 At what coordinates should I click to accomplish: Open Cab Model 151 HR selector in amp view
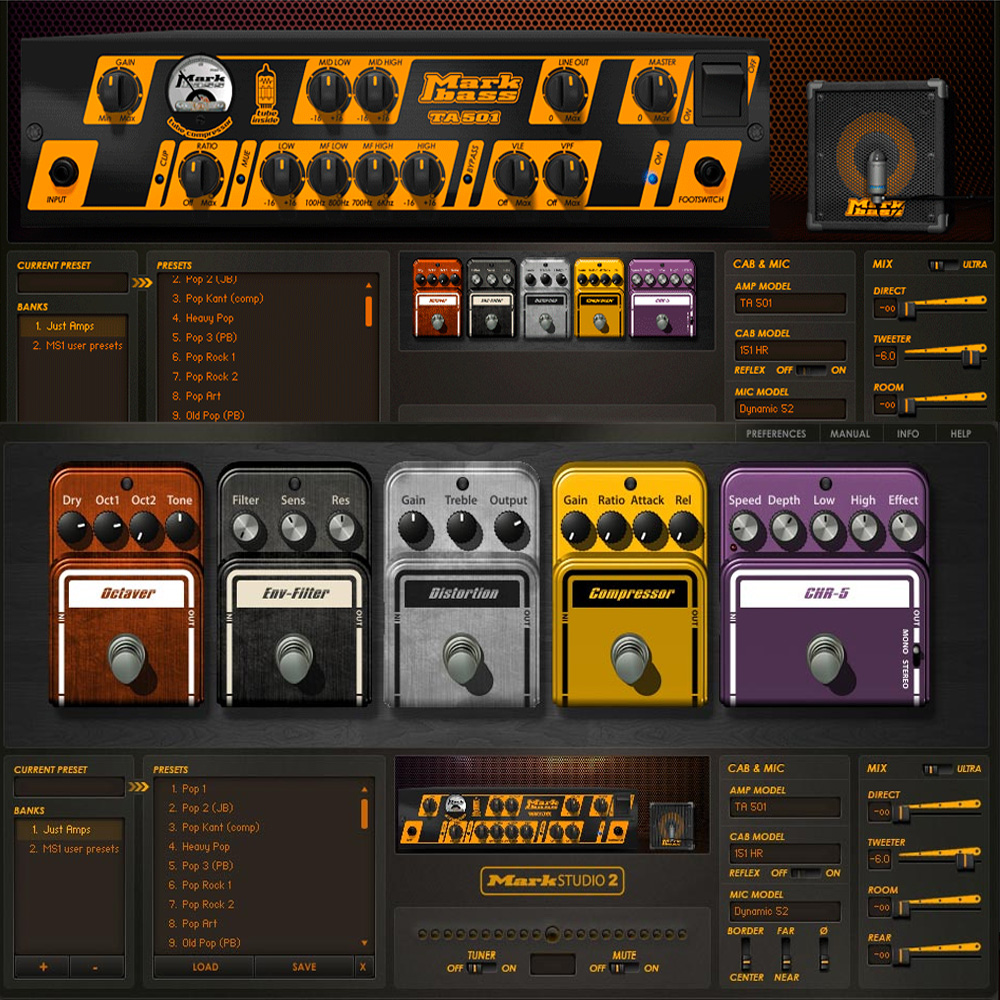(x=790, y=350)
